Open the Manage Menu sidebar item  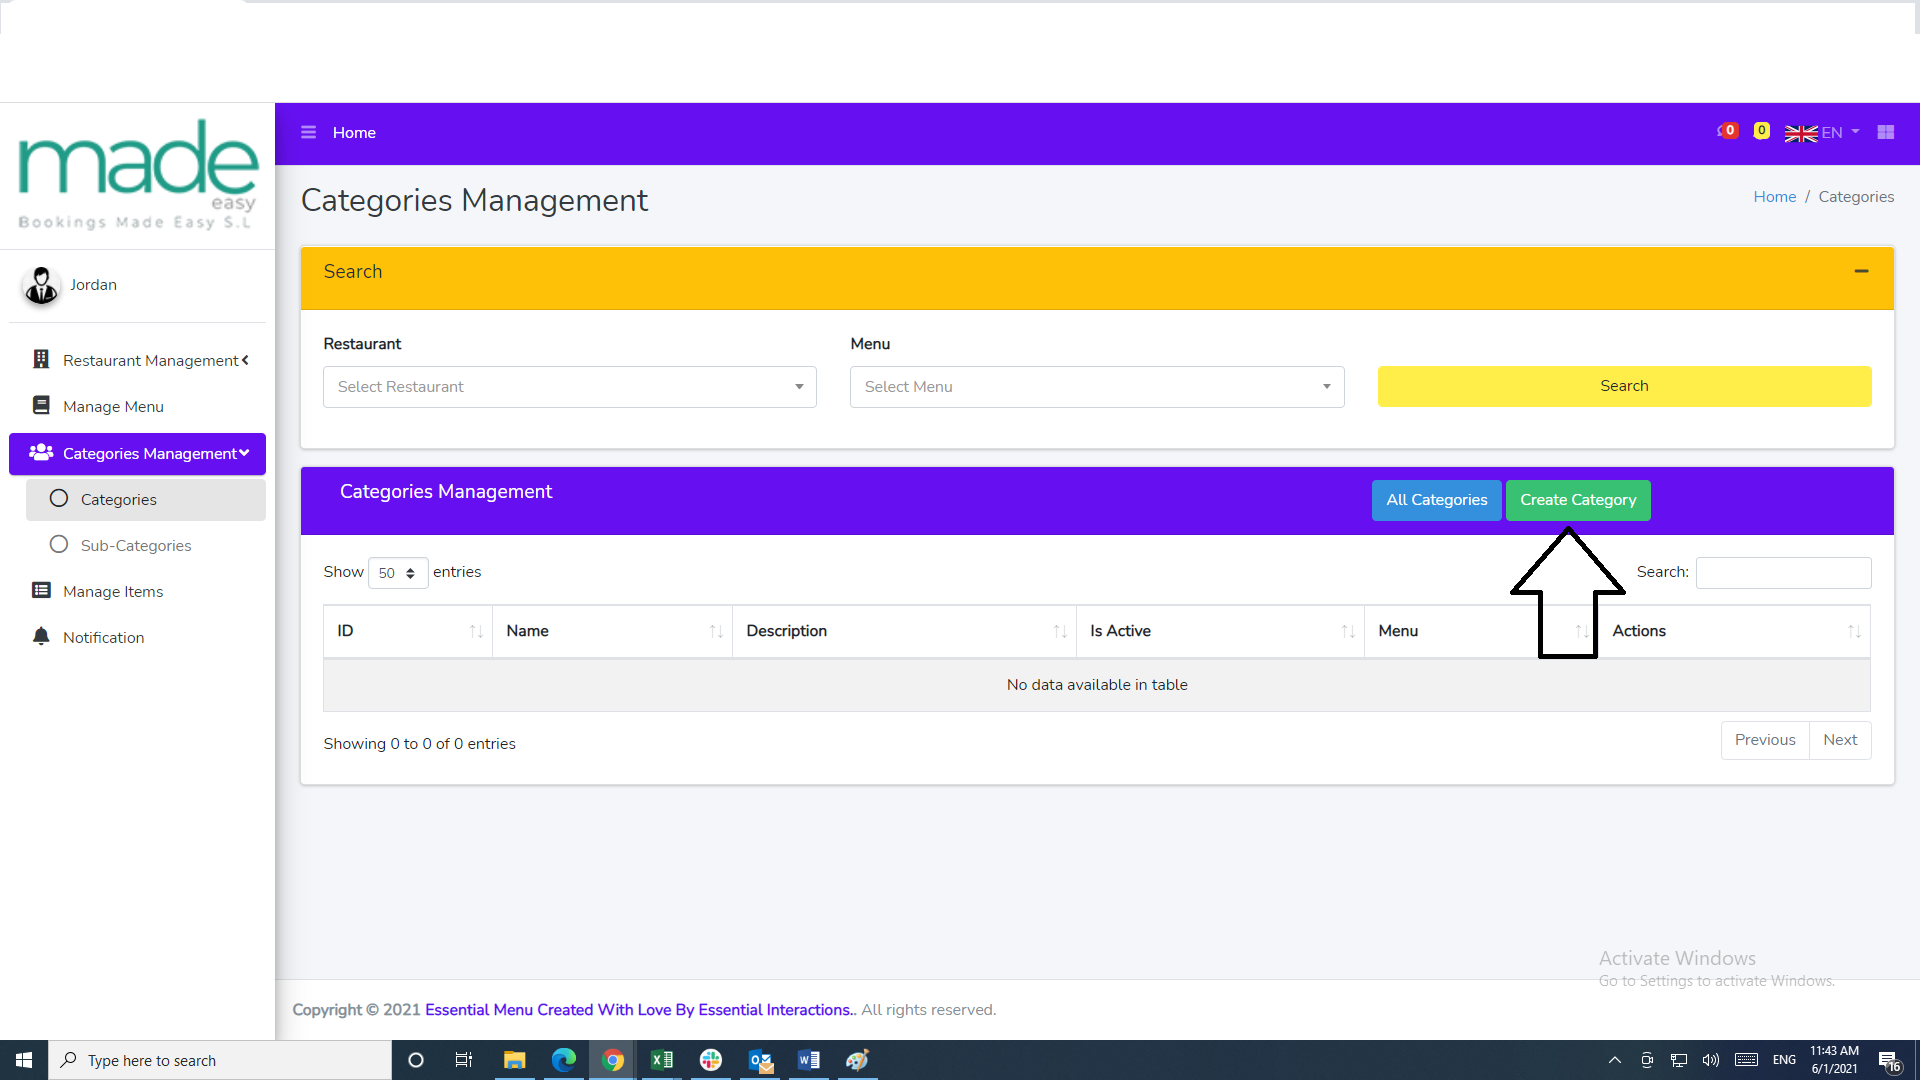[x=138, y=406]
